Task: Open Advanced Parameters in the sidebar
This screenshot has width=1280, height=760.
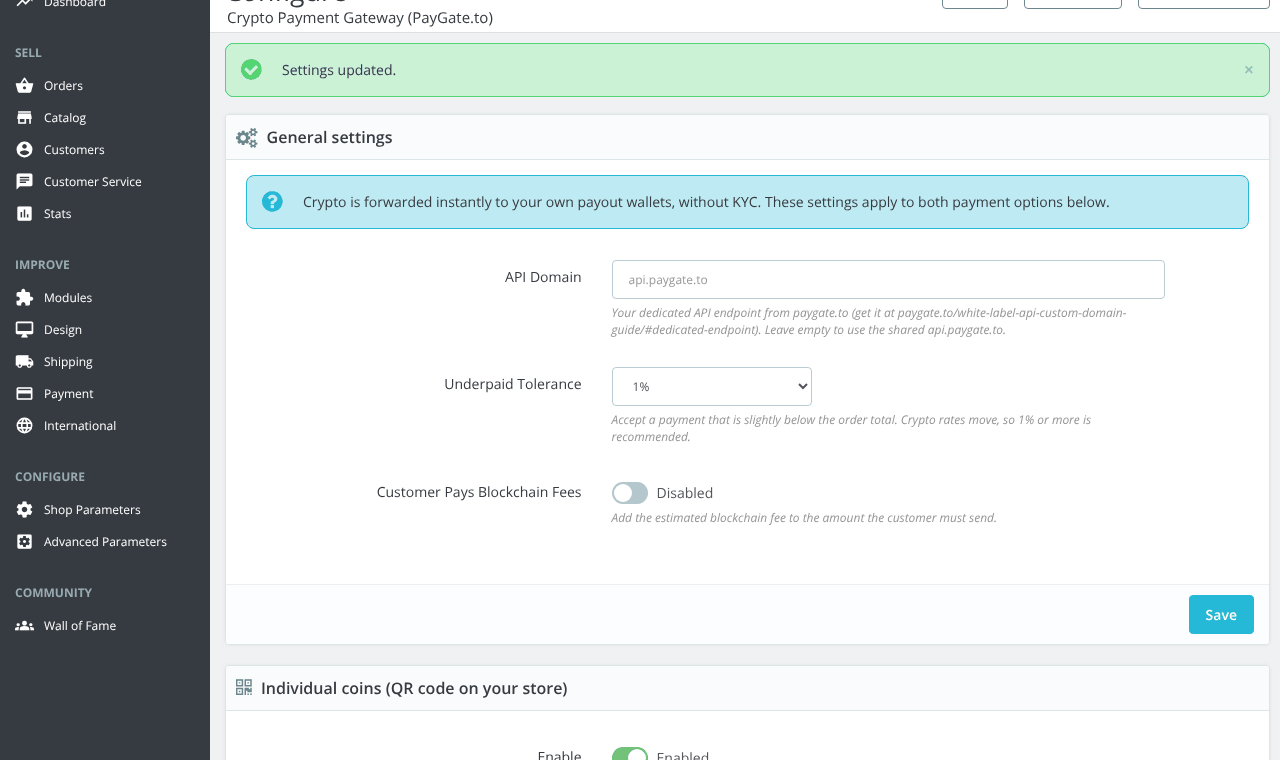Action: [105, 542]
